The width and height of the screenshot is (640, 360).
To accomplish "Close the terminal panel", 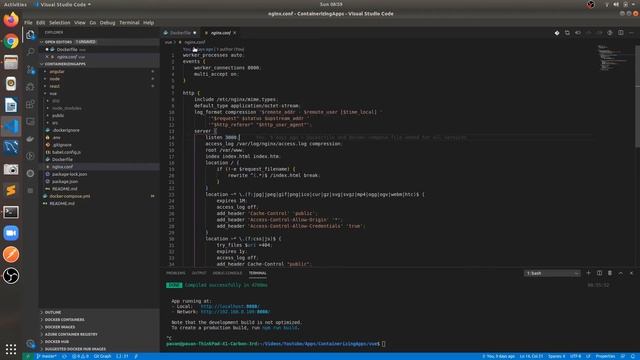I will pos(631,273).
